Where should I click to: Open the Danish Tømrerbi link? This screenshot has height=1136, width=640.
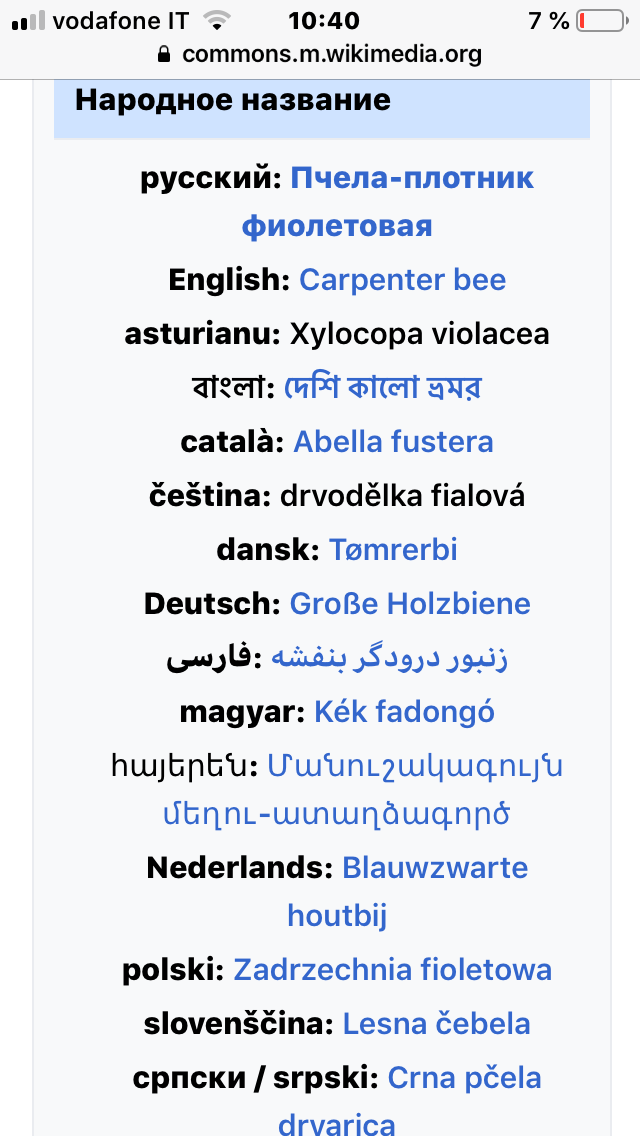[x=393, y=550]
